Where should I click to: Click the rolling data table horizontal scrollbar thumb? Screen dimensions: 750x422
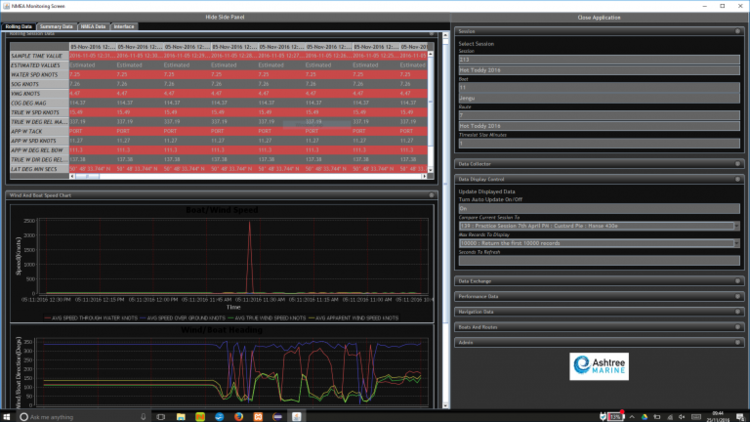click(88, 177)
